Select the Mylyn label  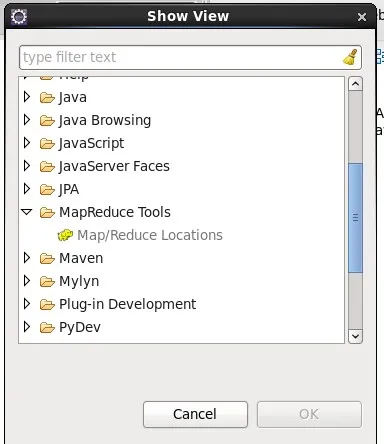click(x=79, y=282)
